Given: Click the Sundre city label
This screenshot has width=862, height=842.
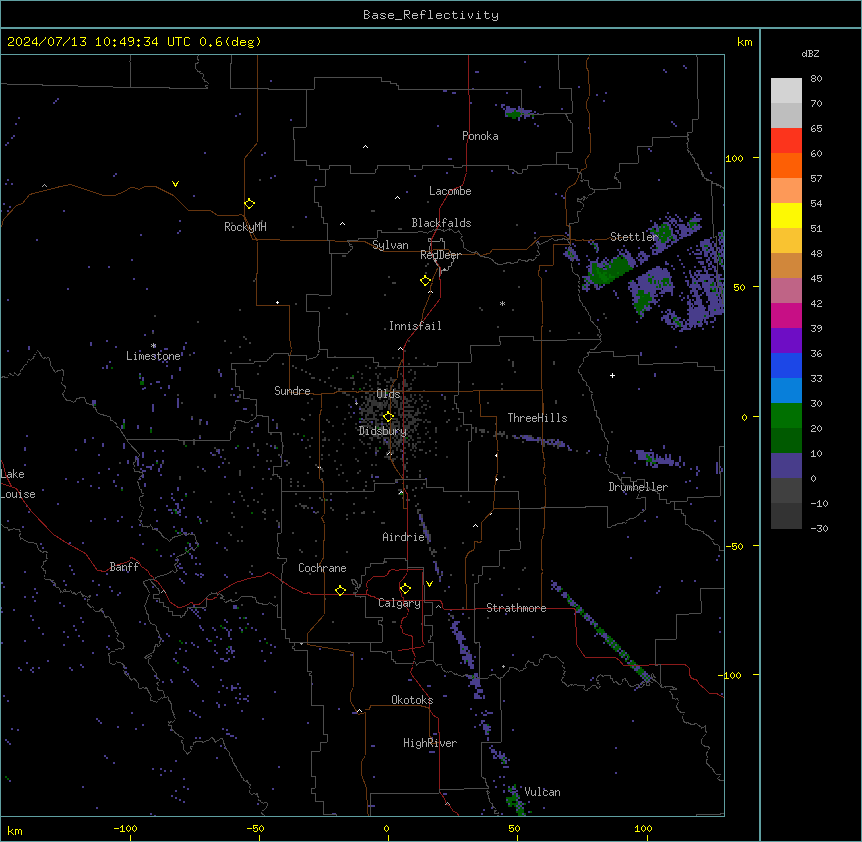Looking at the screenshot, I should coord(292,391).
